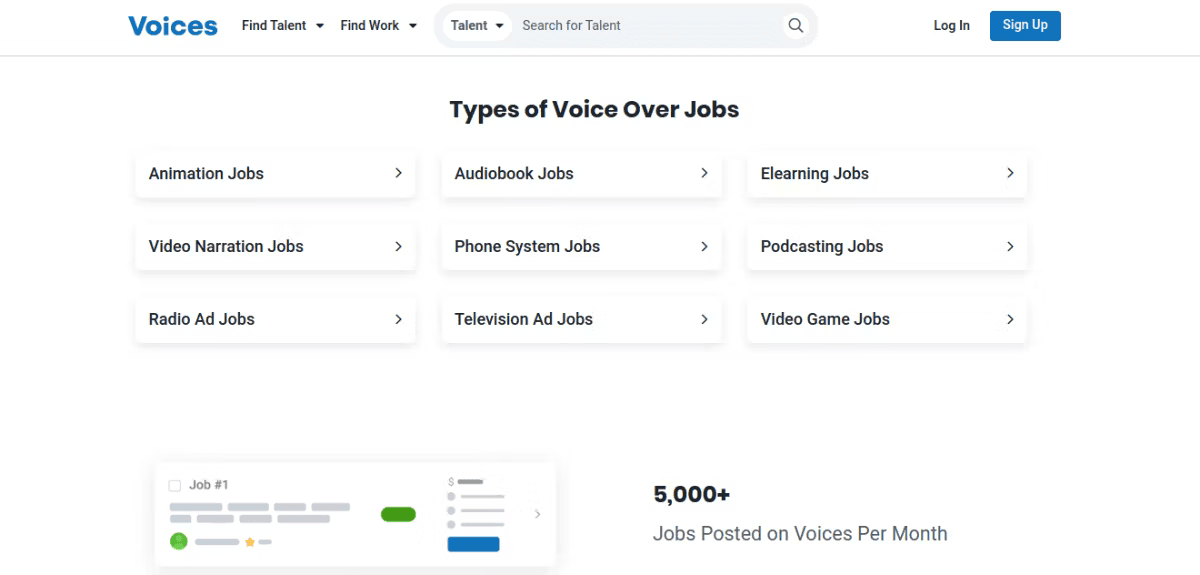Click the arrow beside Elearning Jobs
The width and height of the screenshot is (1200, 575).
coord(1010,173)
